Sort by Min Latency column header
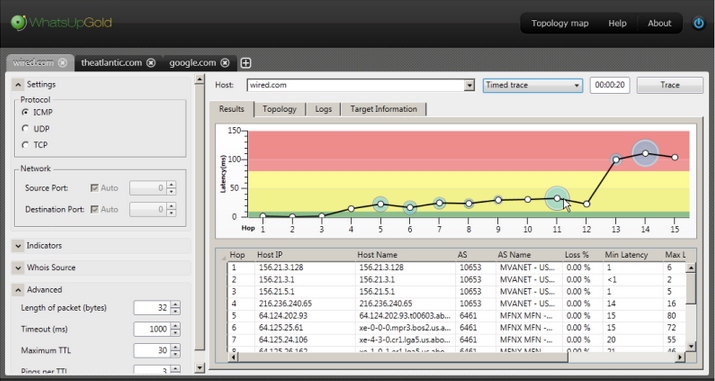This screenshot has height=381, width=715. (x=632, y=255)
